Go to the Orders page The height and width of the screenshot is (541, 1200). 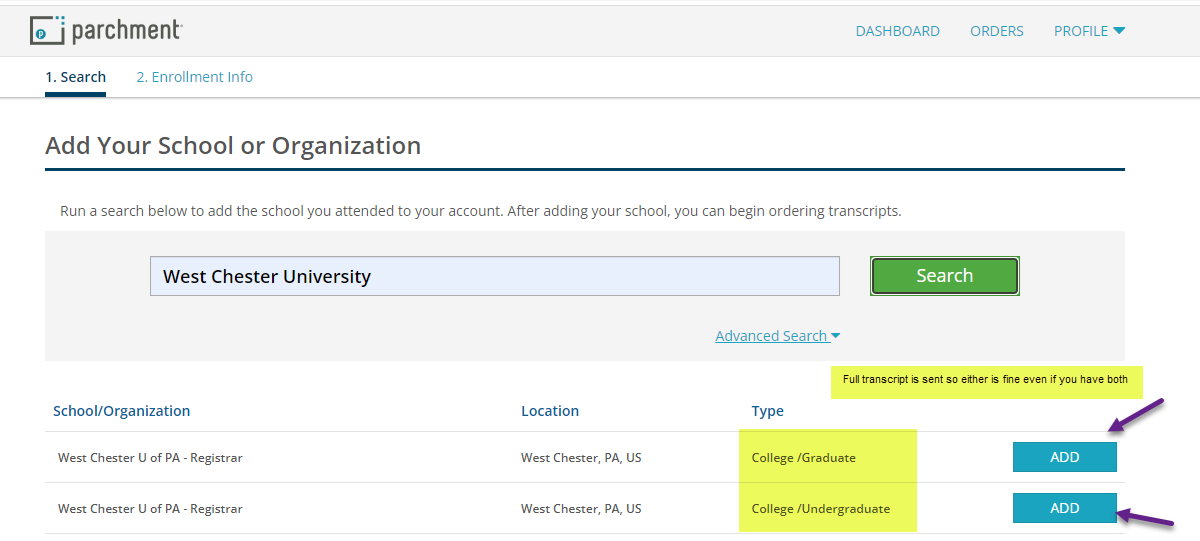pos(996,31)
